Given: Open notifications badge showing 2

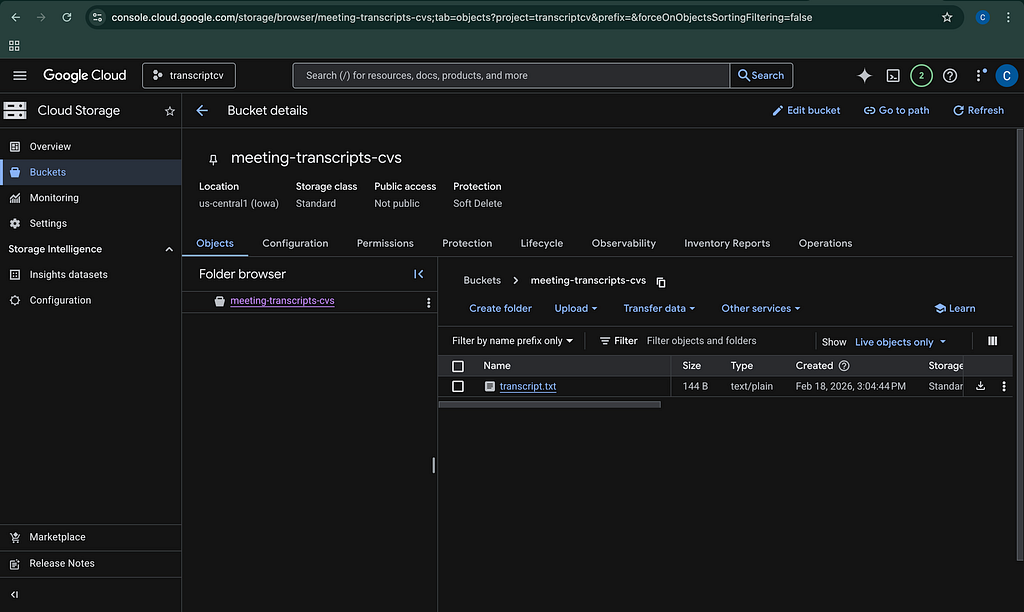Looking at the screenshot, I should point(921,76).
